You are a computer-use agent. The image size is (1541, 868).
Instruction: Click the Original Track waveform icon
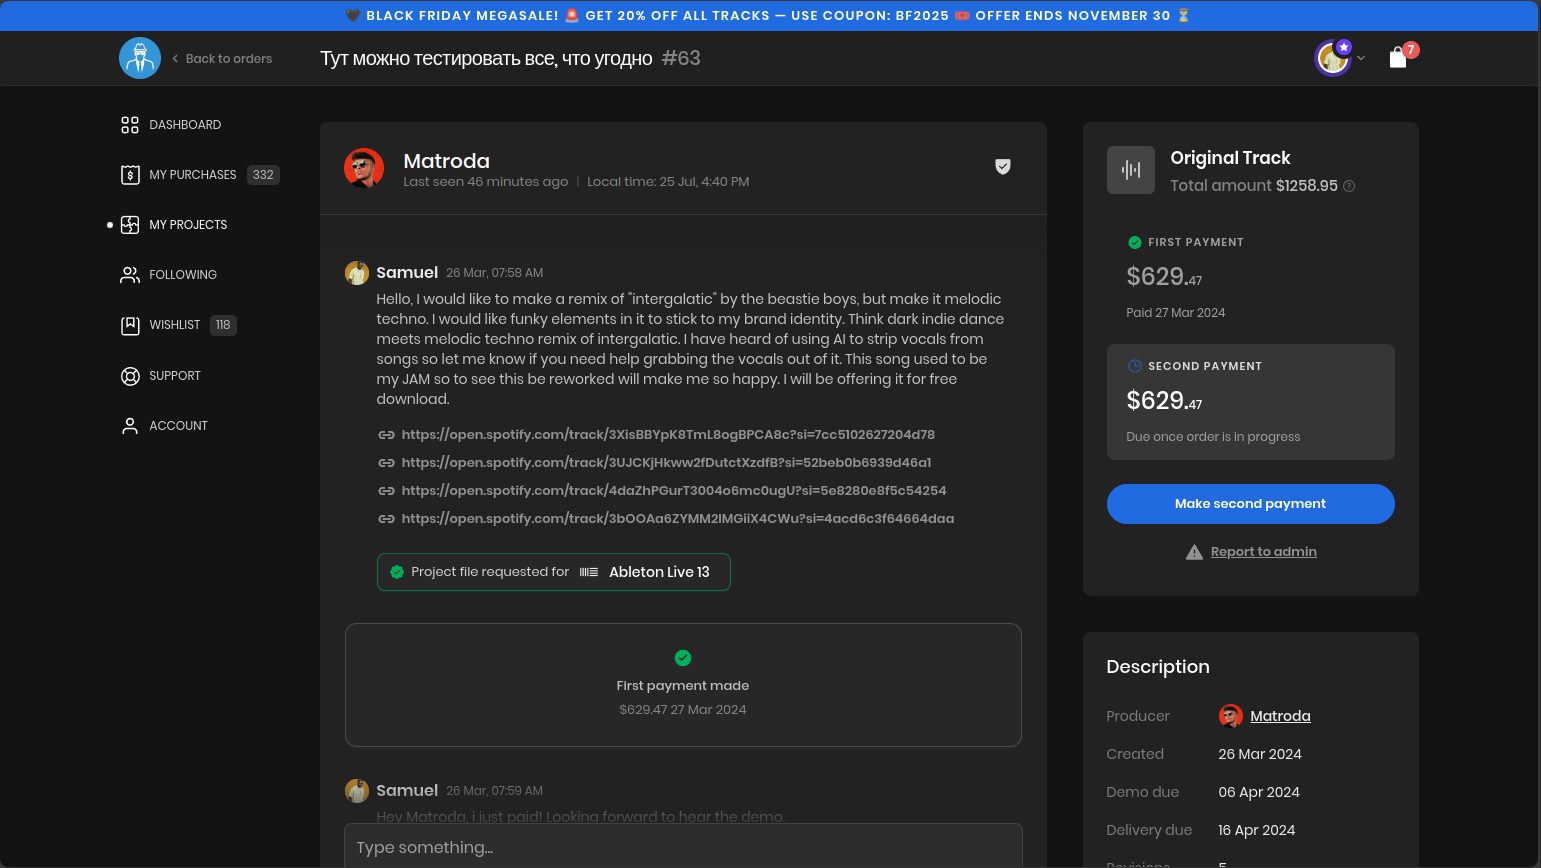pos(1130,170)
